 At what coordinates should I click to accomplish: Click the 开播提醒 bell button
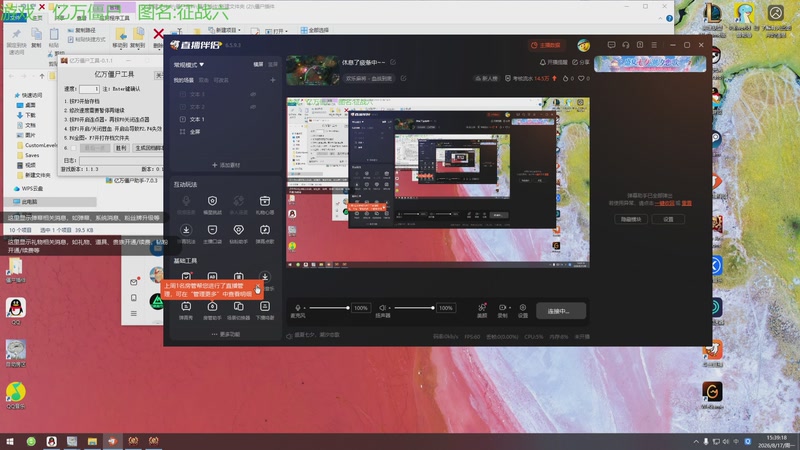pos(554,62)
